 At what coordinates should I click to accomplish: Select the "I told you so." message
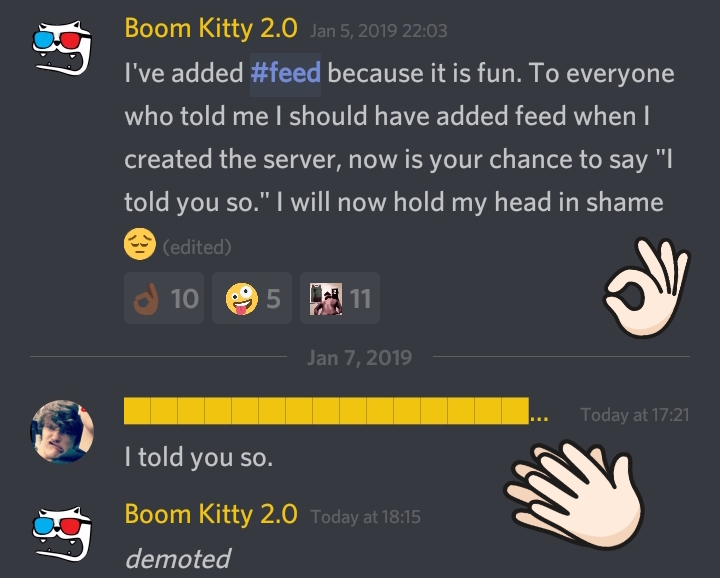pos(198,459)
